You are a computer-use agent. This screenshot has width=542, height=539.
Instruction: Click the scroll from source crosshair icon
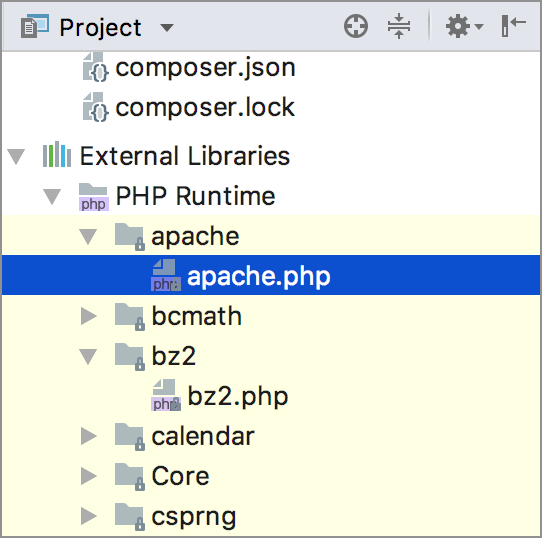[x=356, y=26]
